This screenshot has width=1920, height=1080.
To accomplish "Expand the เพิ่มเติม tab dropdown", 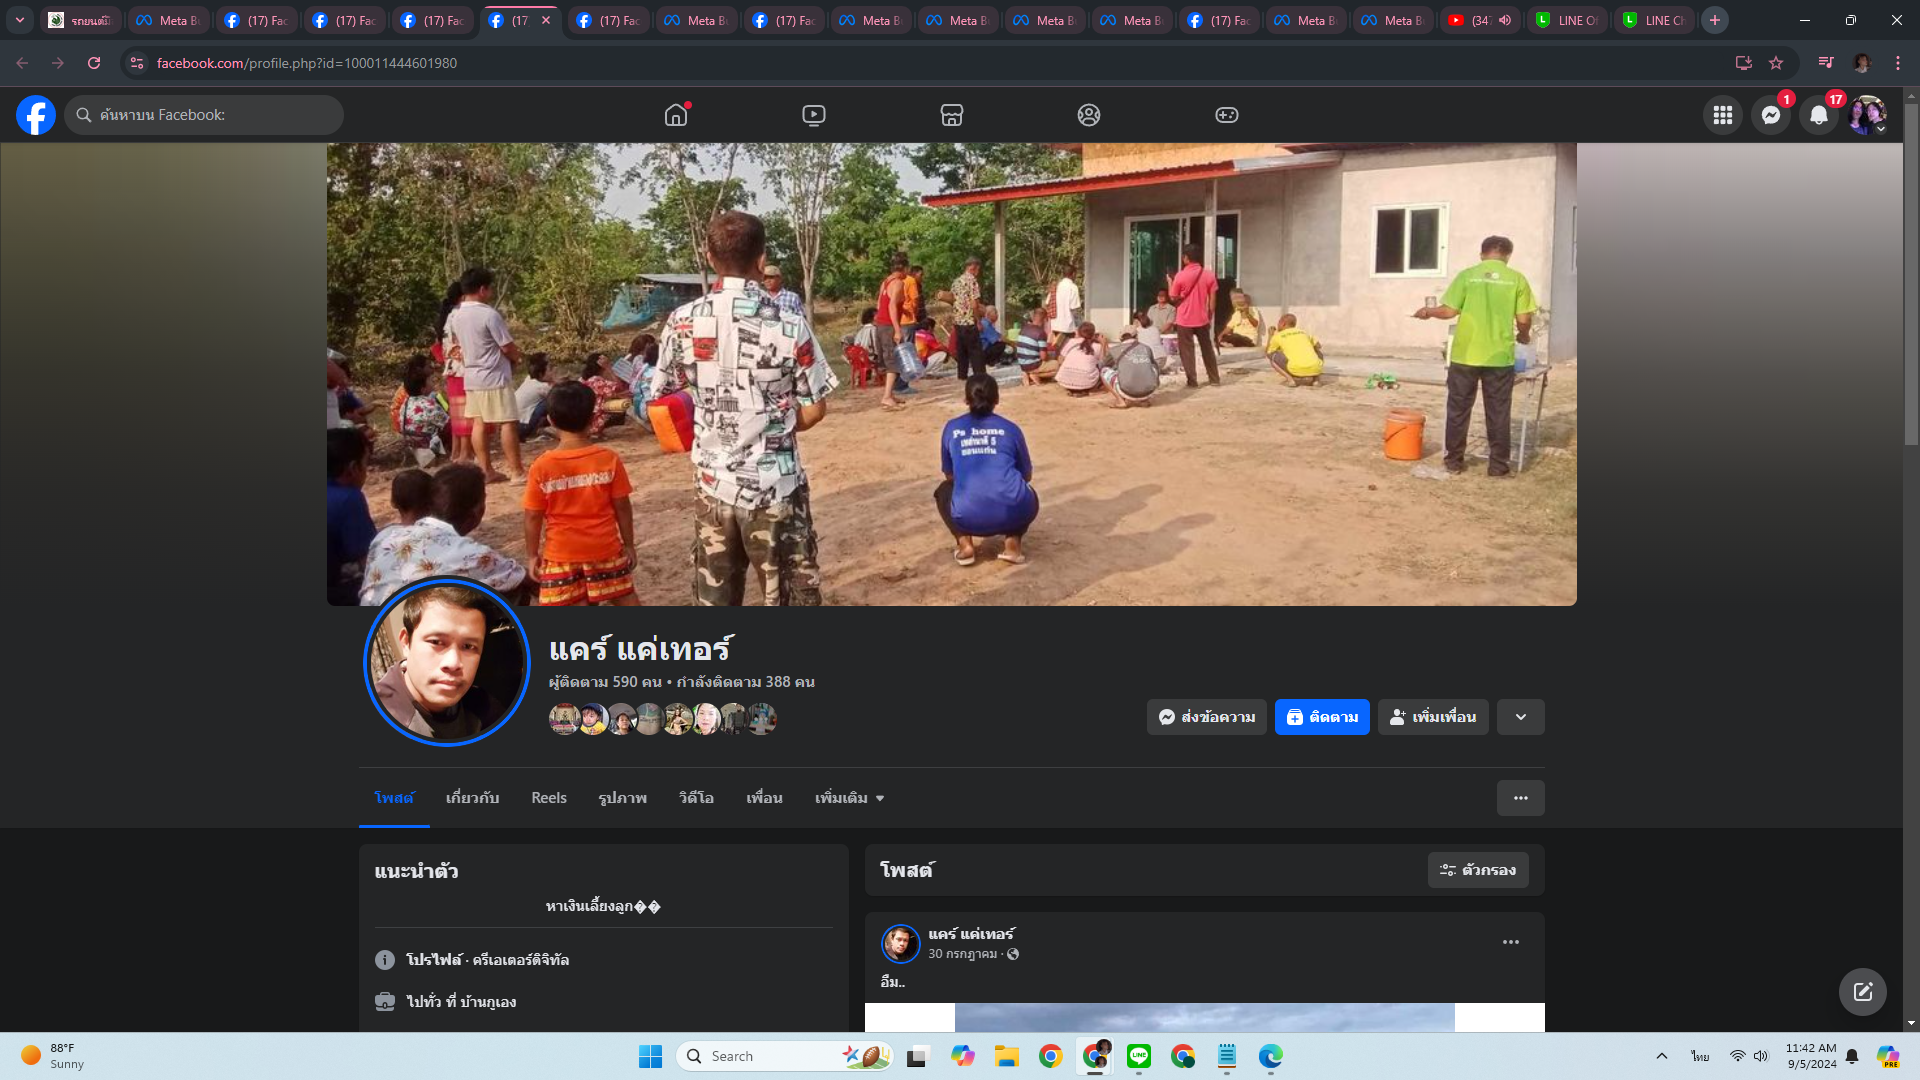I will pyautogui.click(x=849, y=798).
